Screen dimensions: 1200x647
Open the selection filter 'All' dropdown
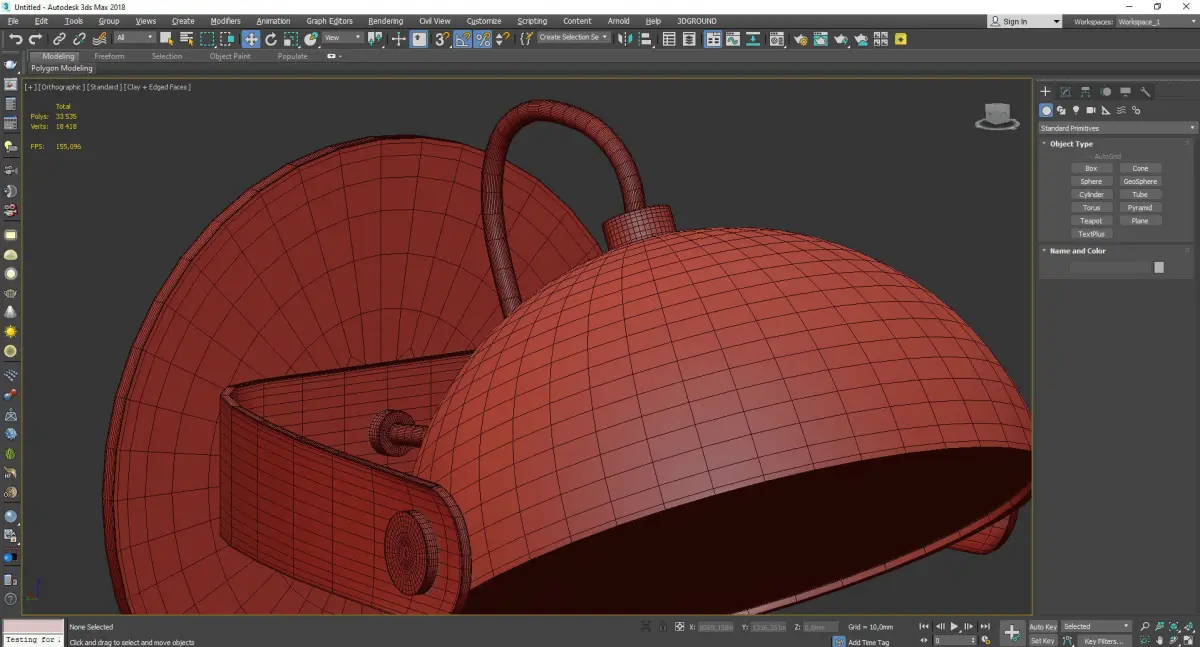(x=134, y=38)
